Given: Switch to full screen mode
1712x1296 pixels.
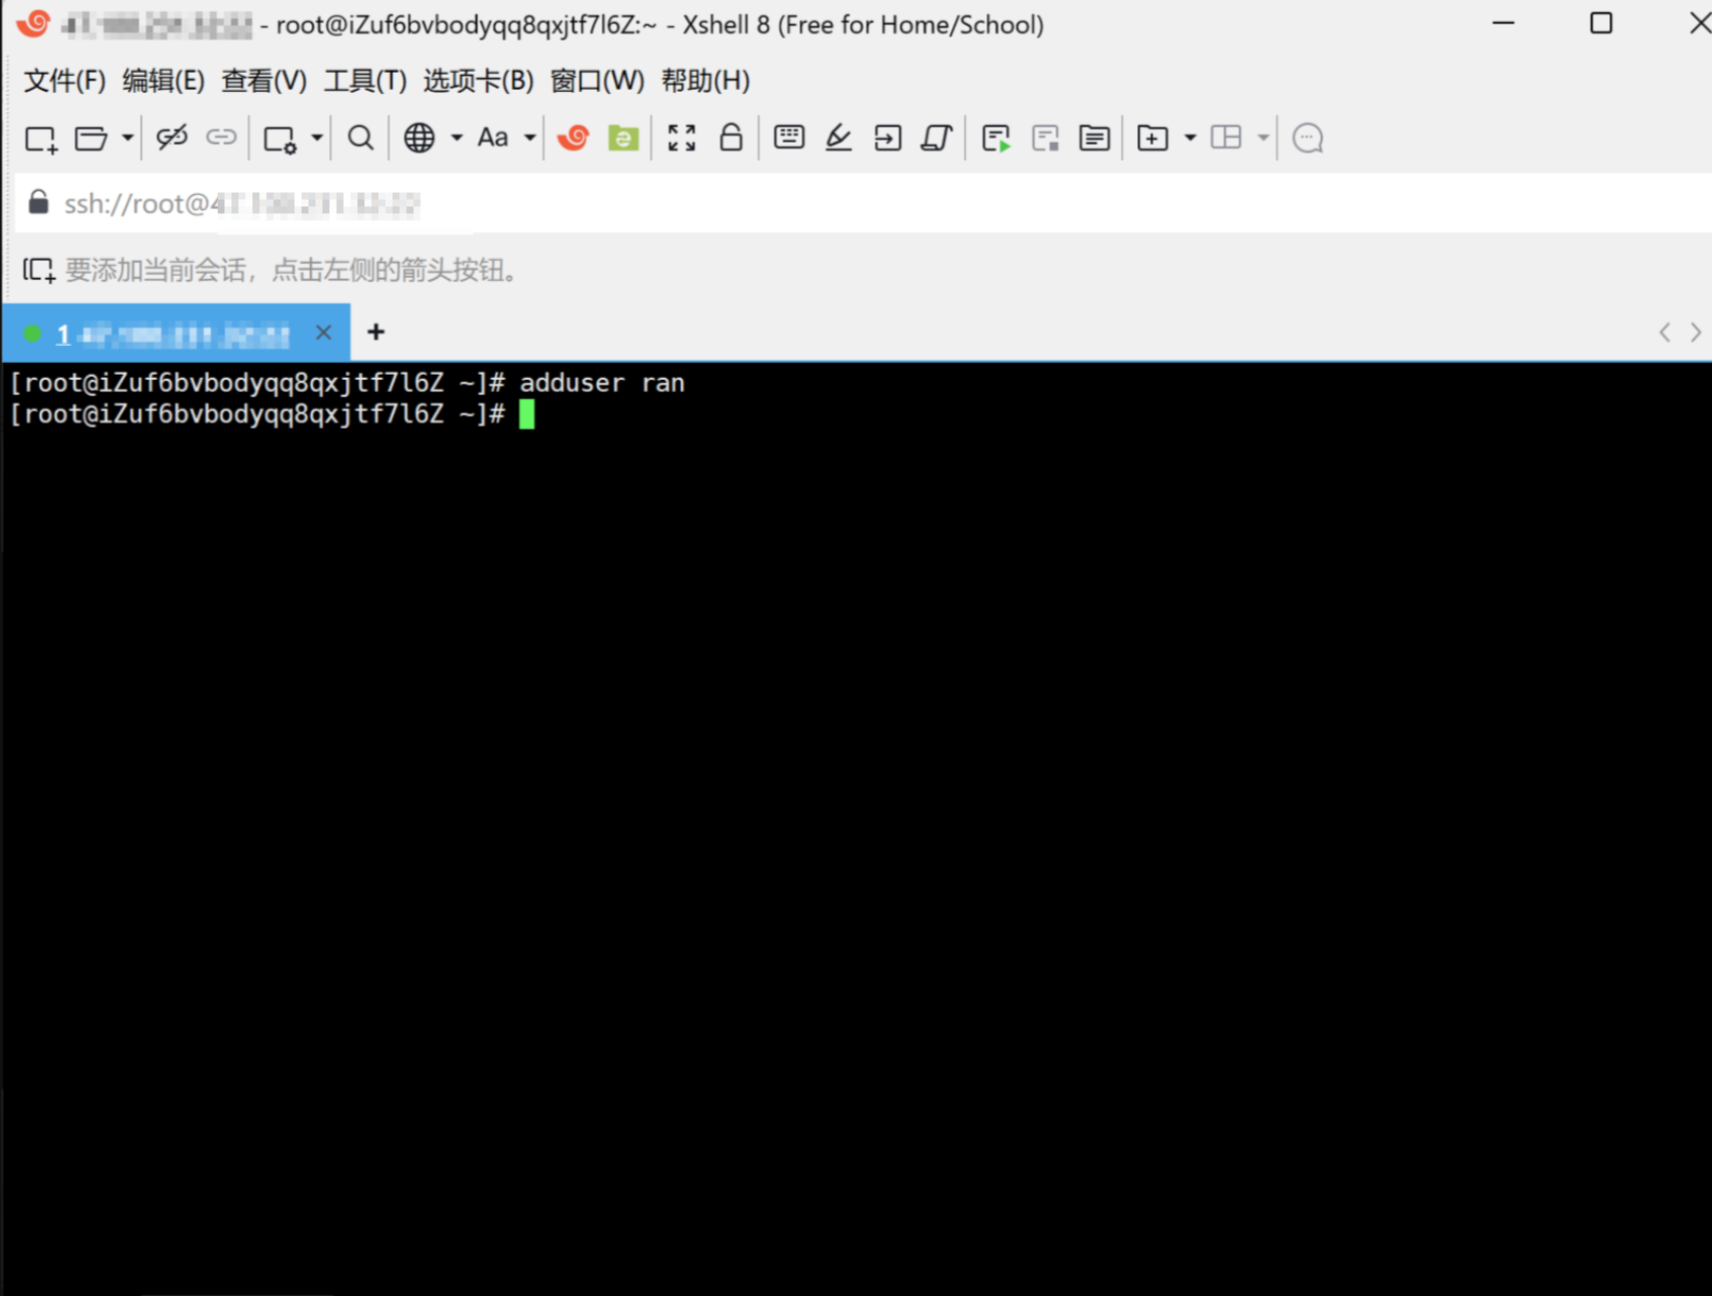Looking at the screenshot, I should click(682, 137).
